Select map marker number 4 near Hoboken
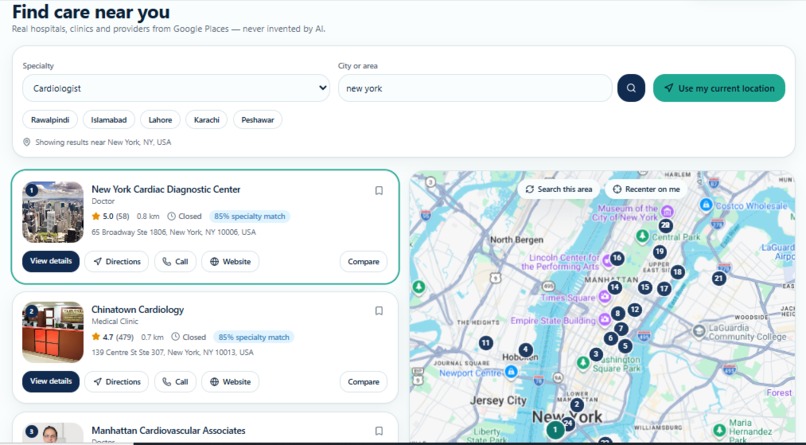Image resolution: width=806 pixels, height=445 pixels. coord(525,350)
